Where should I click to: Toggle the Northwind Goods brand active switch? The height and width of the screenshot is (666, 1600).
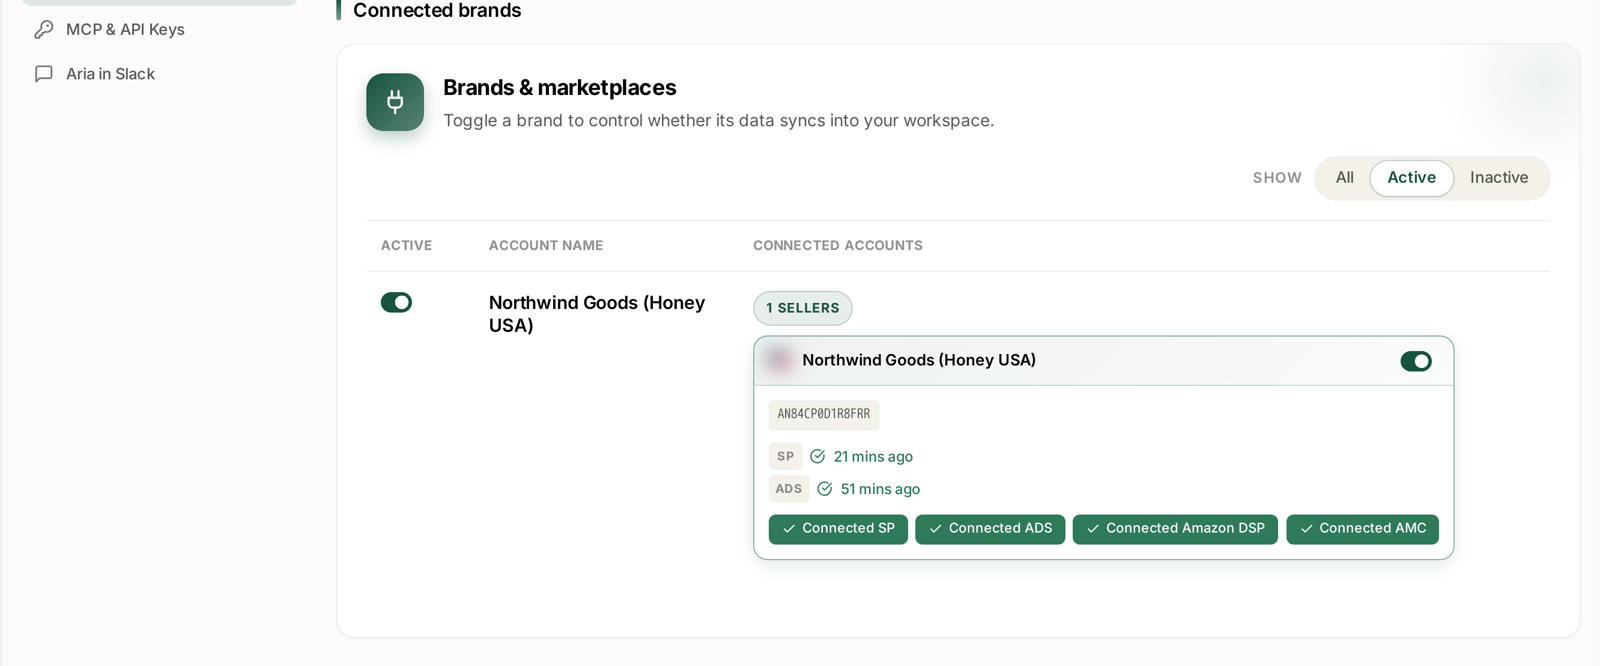point(396,302)
